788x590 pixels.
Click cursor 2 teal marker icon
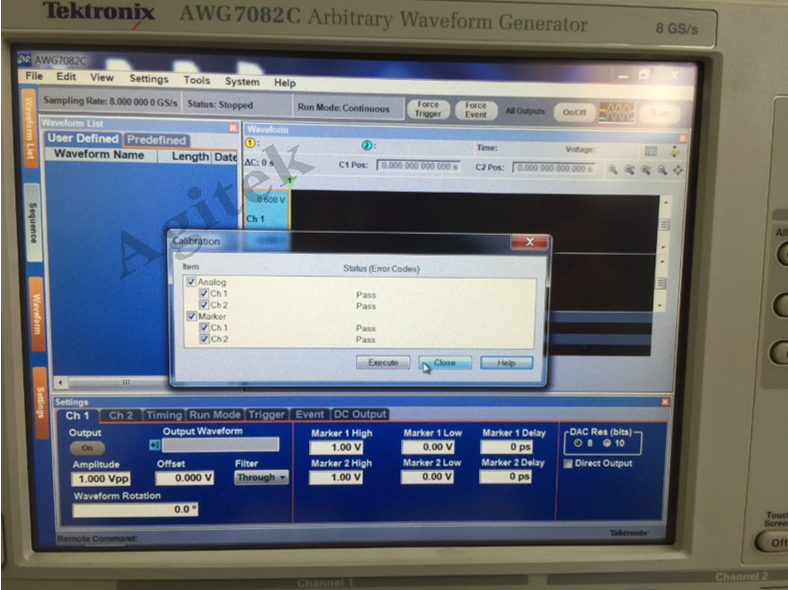366,145
